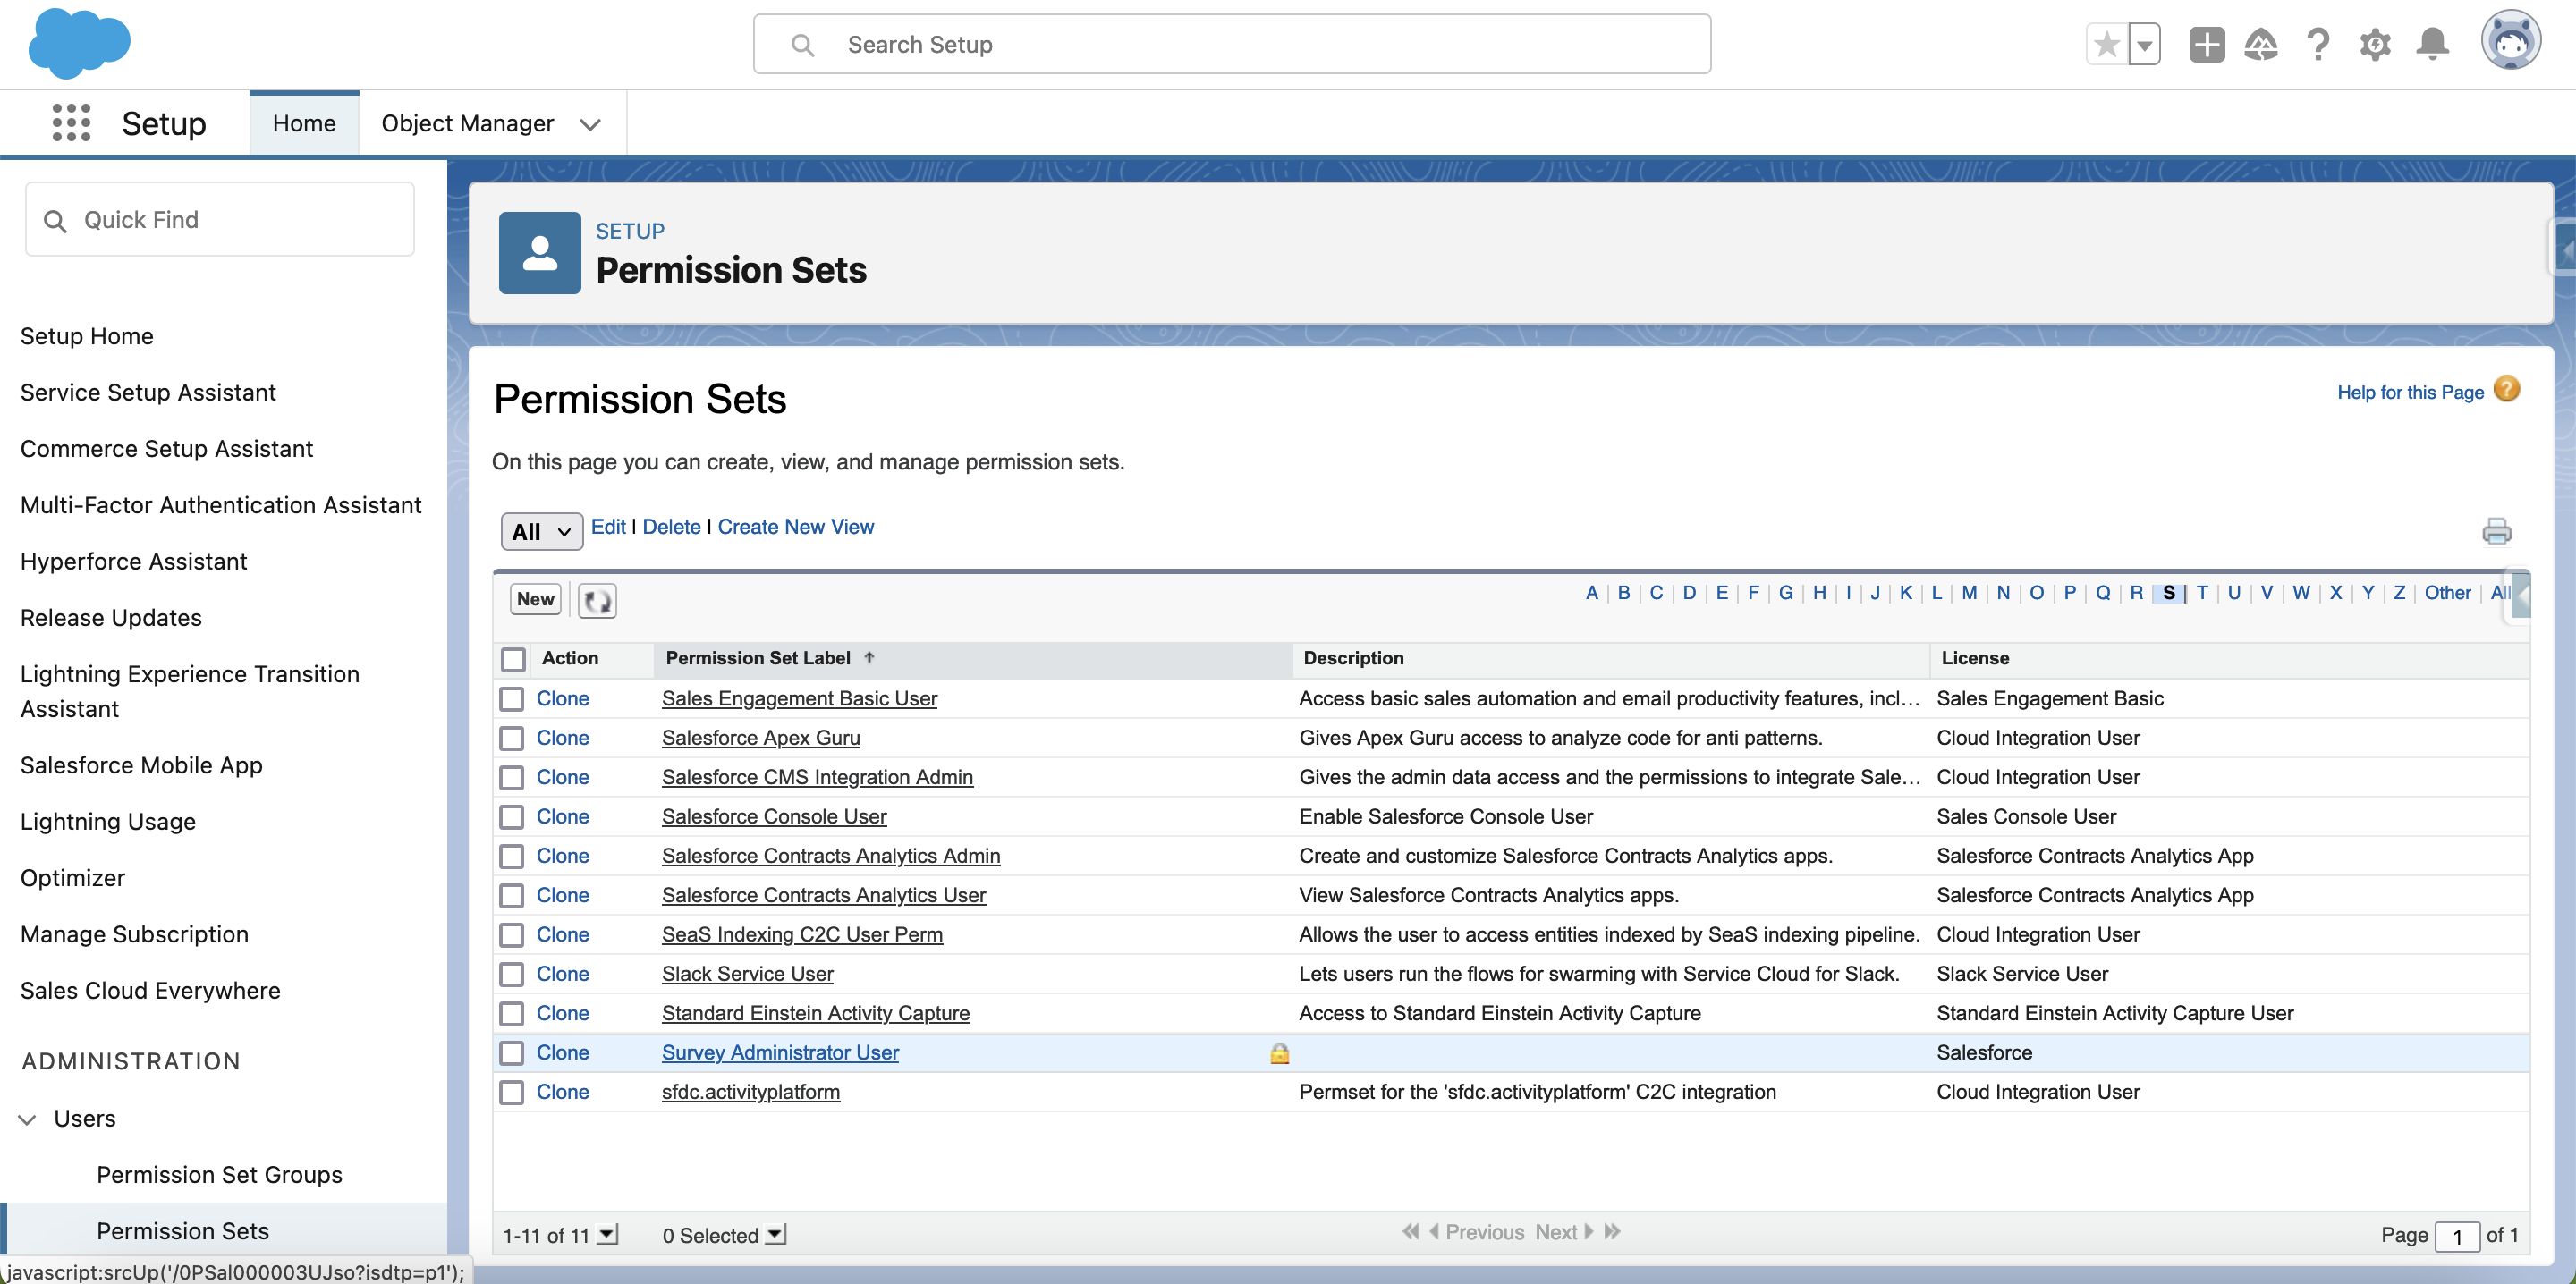Open Setup Home in the sidebar
This screenshot has height=1284, width=2576.
pyautogui.click(x=87, y=336)
